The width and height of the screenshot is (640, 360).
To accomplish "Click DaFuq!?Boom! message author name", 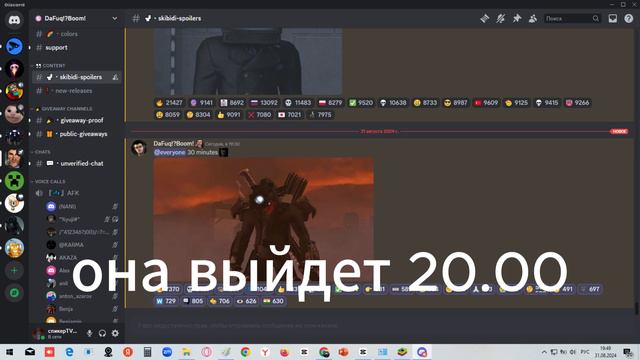I will (173, 143).
